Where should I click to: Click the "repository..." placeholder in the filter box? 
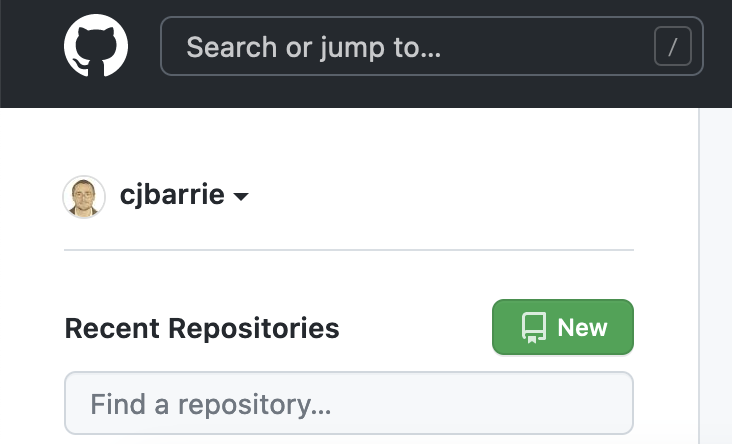point(254,405)
